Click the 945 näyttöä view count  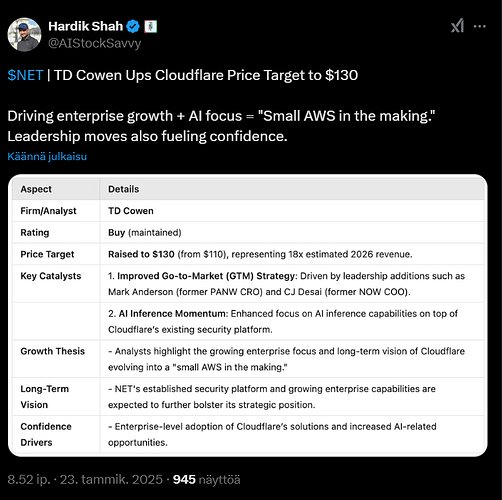pos(206,480)
